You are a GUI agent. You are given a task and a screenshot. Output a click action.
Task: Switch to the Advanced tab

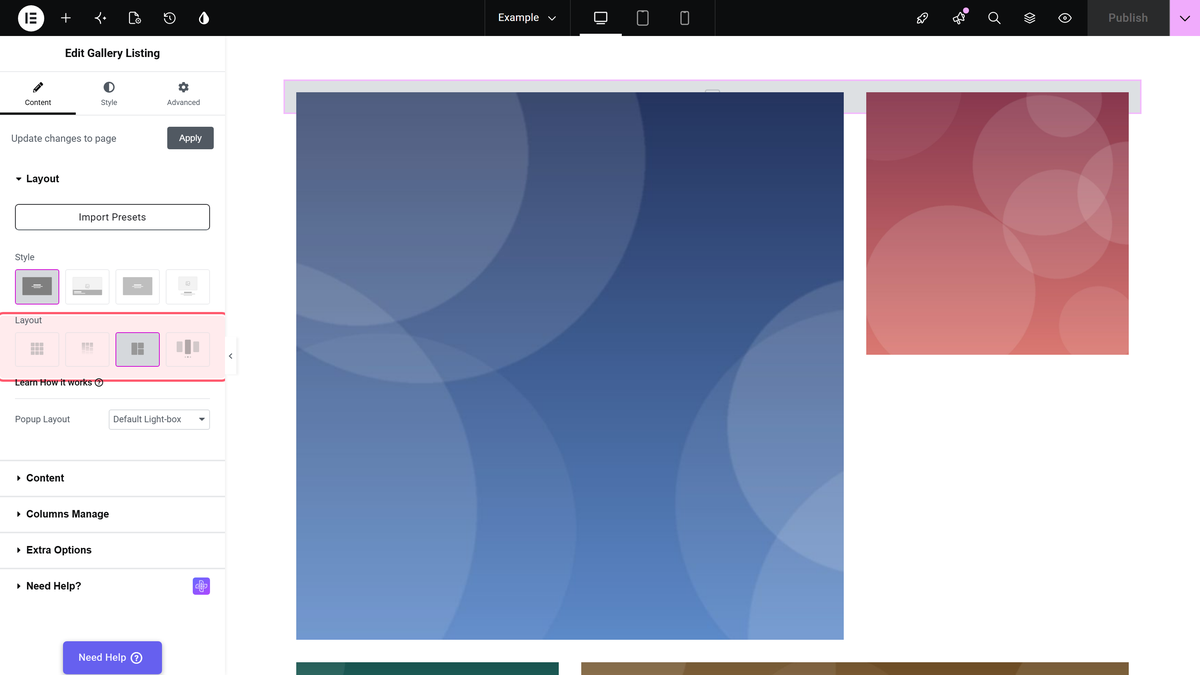click(183, 94)
